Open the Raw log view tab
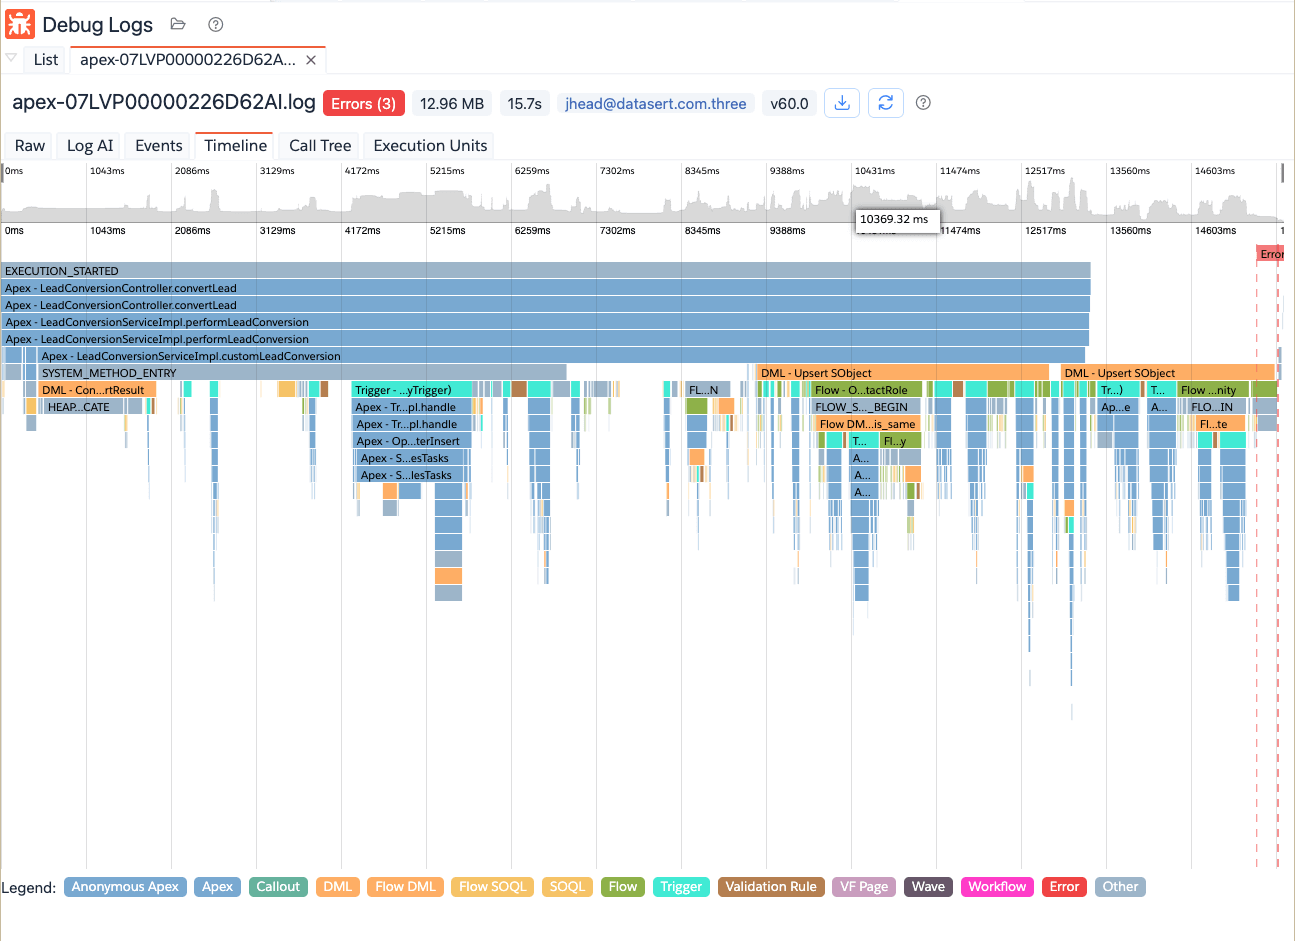The height and width of the screenshot is (941, 1295). point(30,146)
